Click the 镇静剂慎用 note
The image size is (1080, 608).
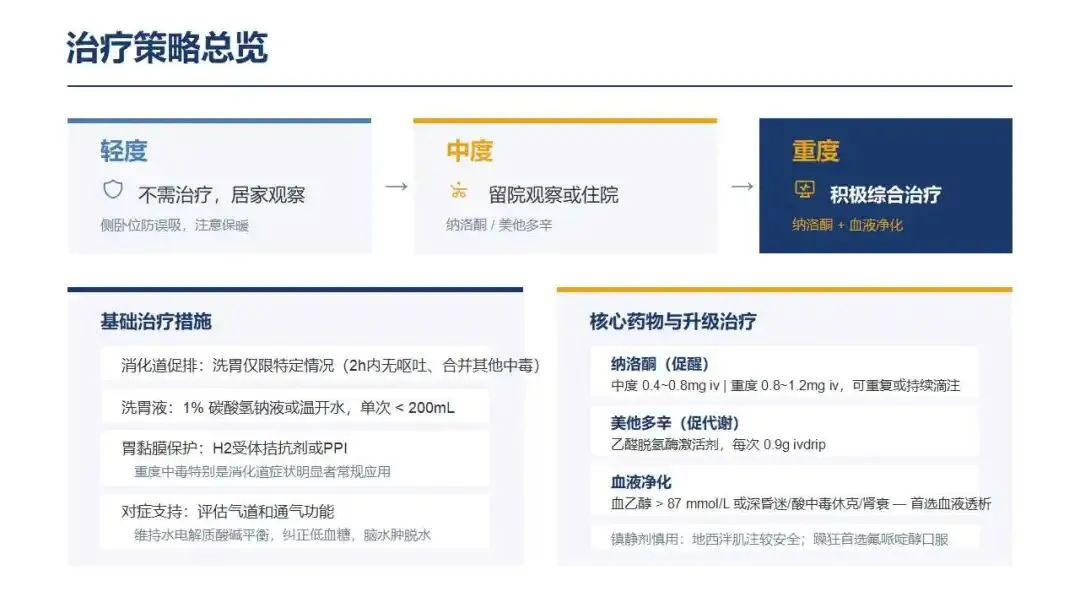[780, 539]
